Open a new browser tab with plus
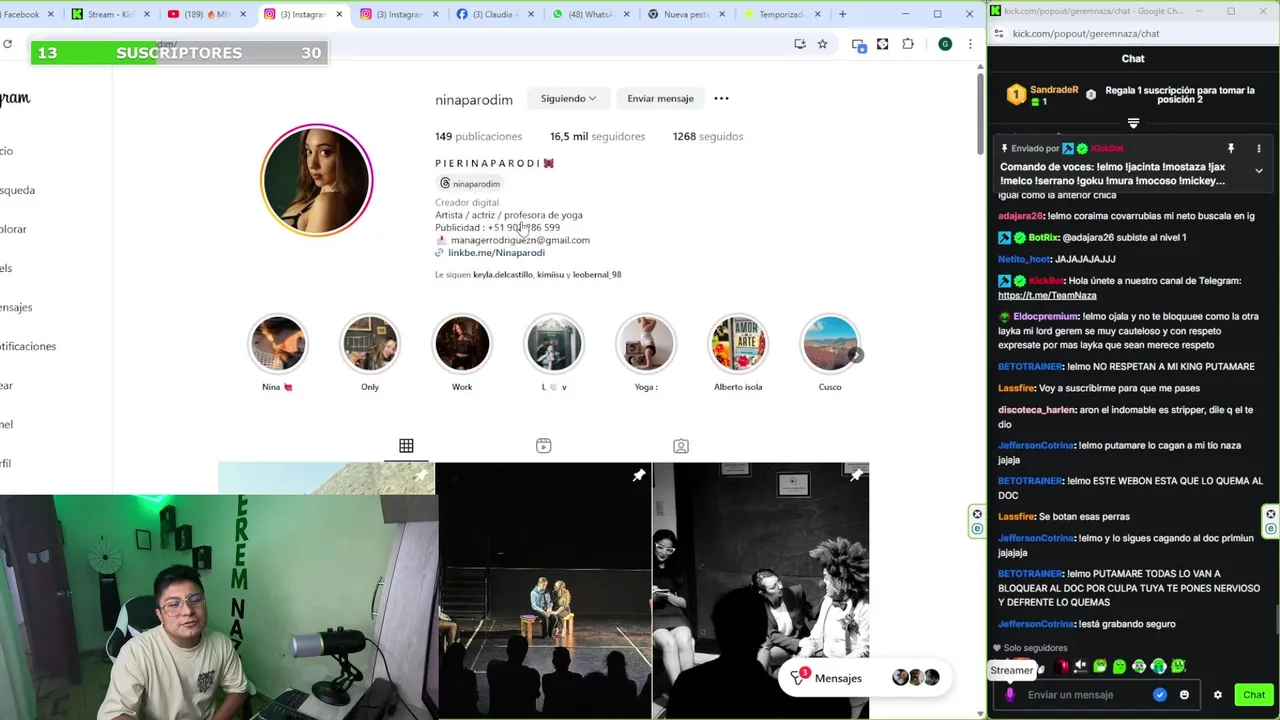 click(842, 14)
